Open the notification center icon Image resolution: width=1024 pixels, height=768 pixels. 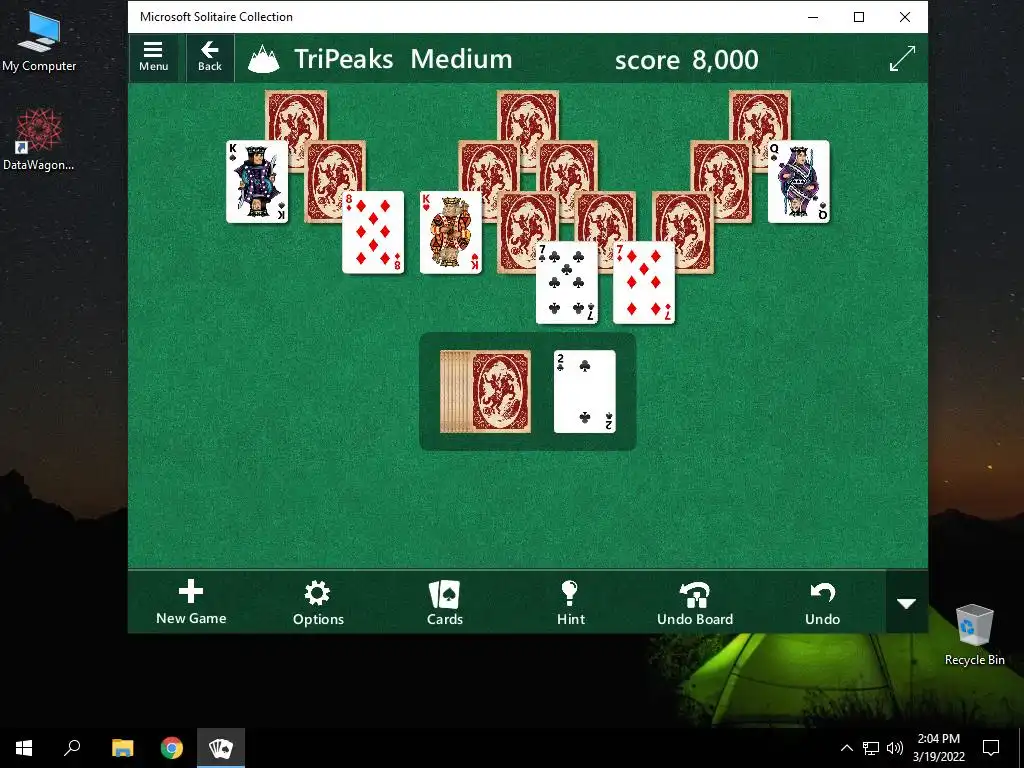click(x=991, y=748)
